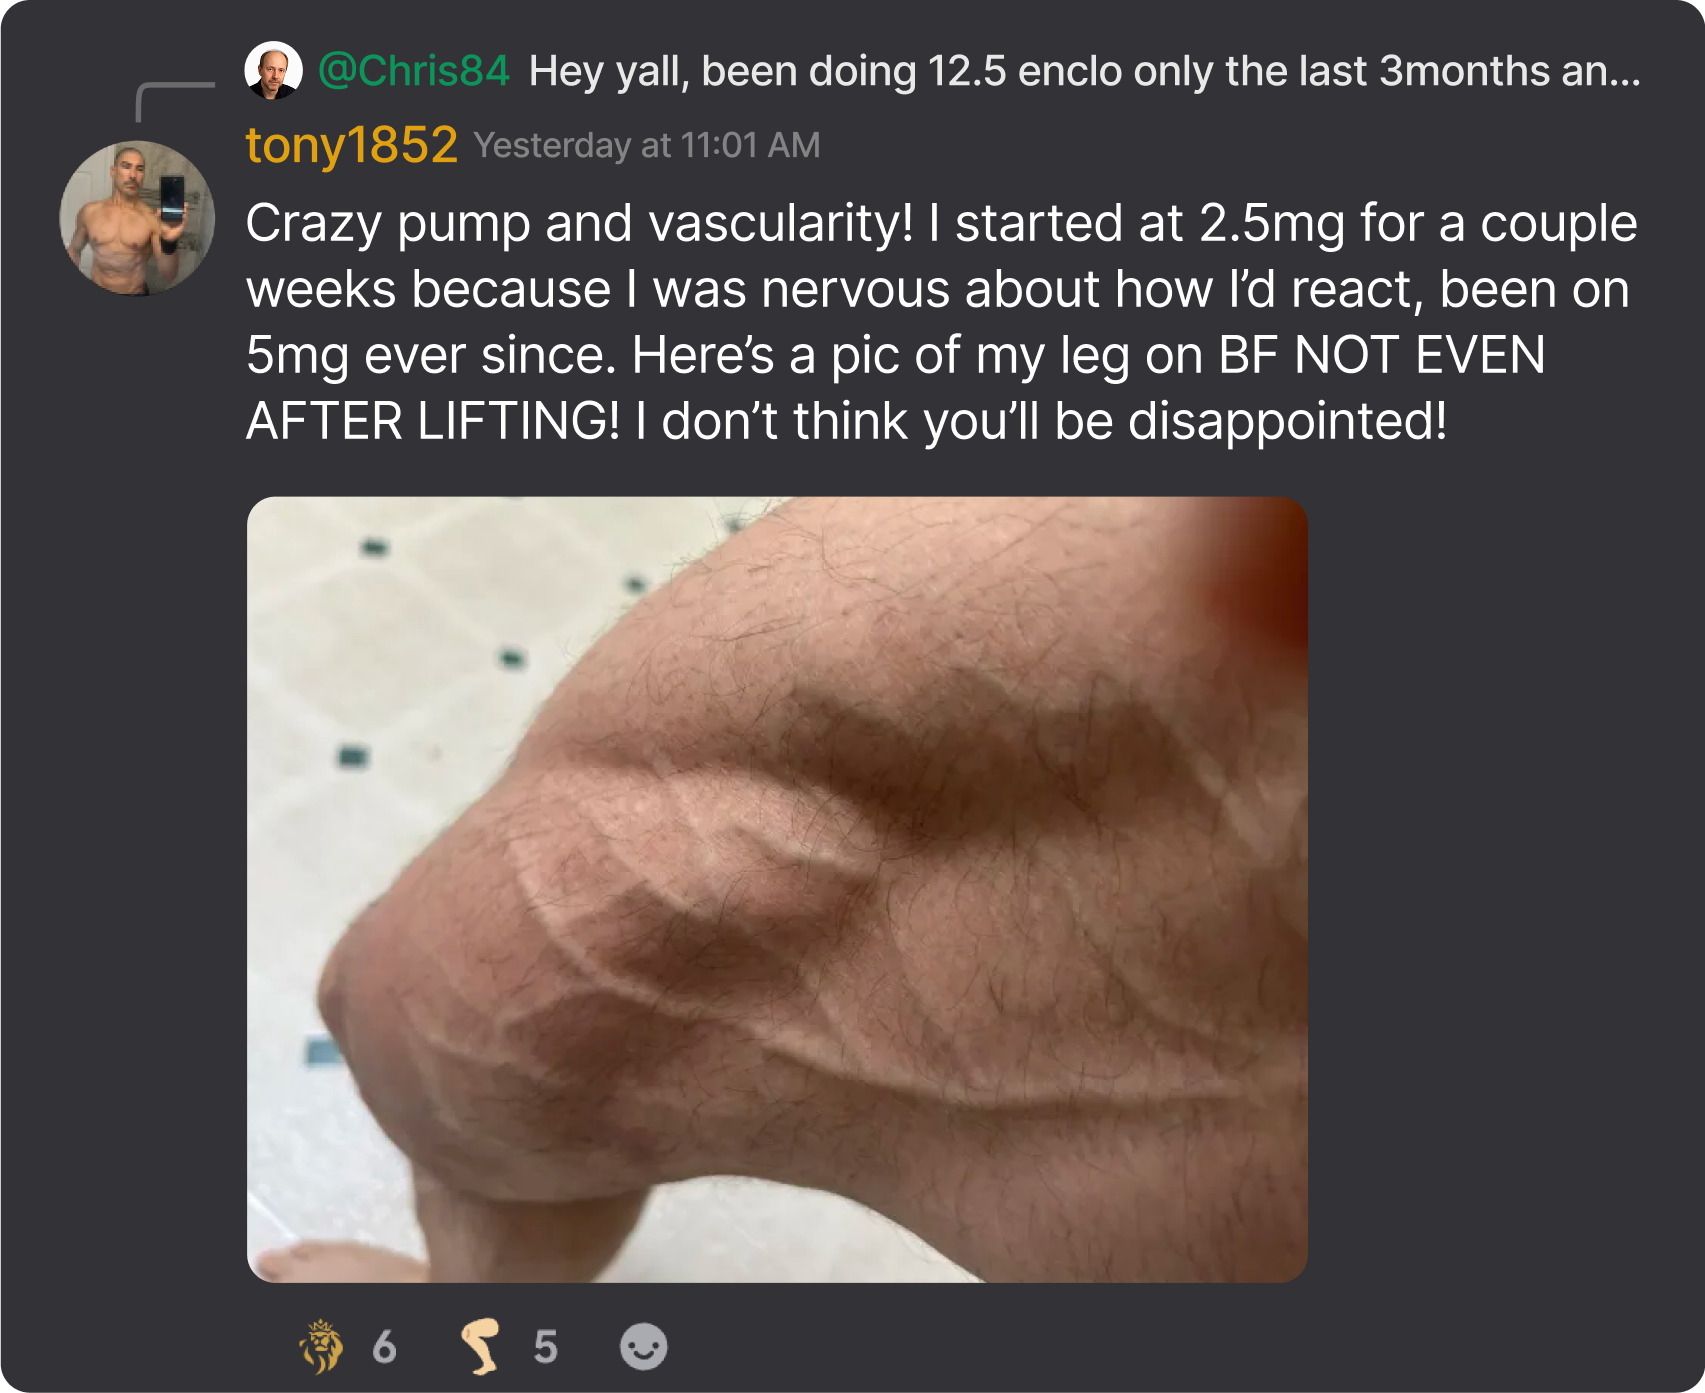Add the lion emoji reaction
This screenshot has height=1393, width=1705.
[322, 1347]
